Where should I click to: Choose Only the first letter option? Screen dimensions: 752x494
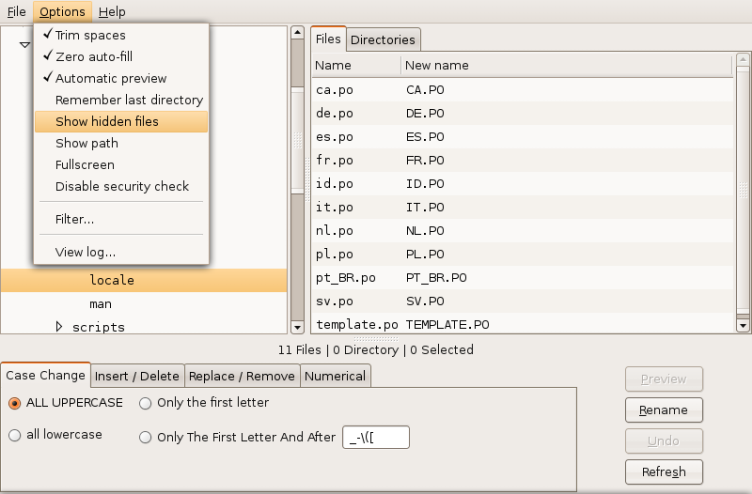pyautogui.click(x=146, y=403)
